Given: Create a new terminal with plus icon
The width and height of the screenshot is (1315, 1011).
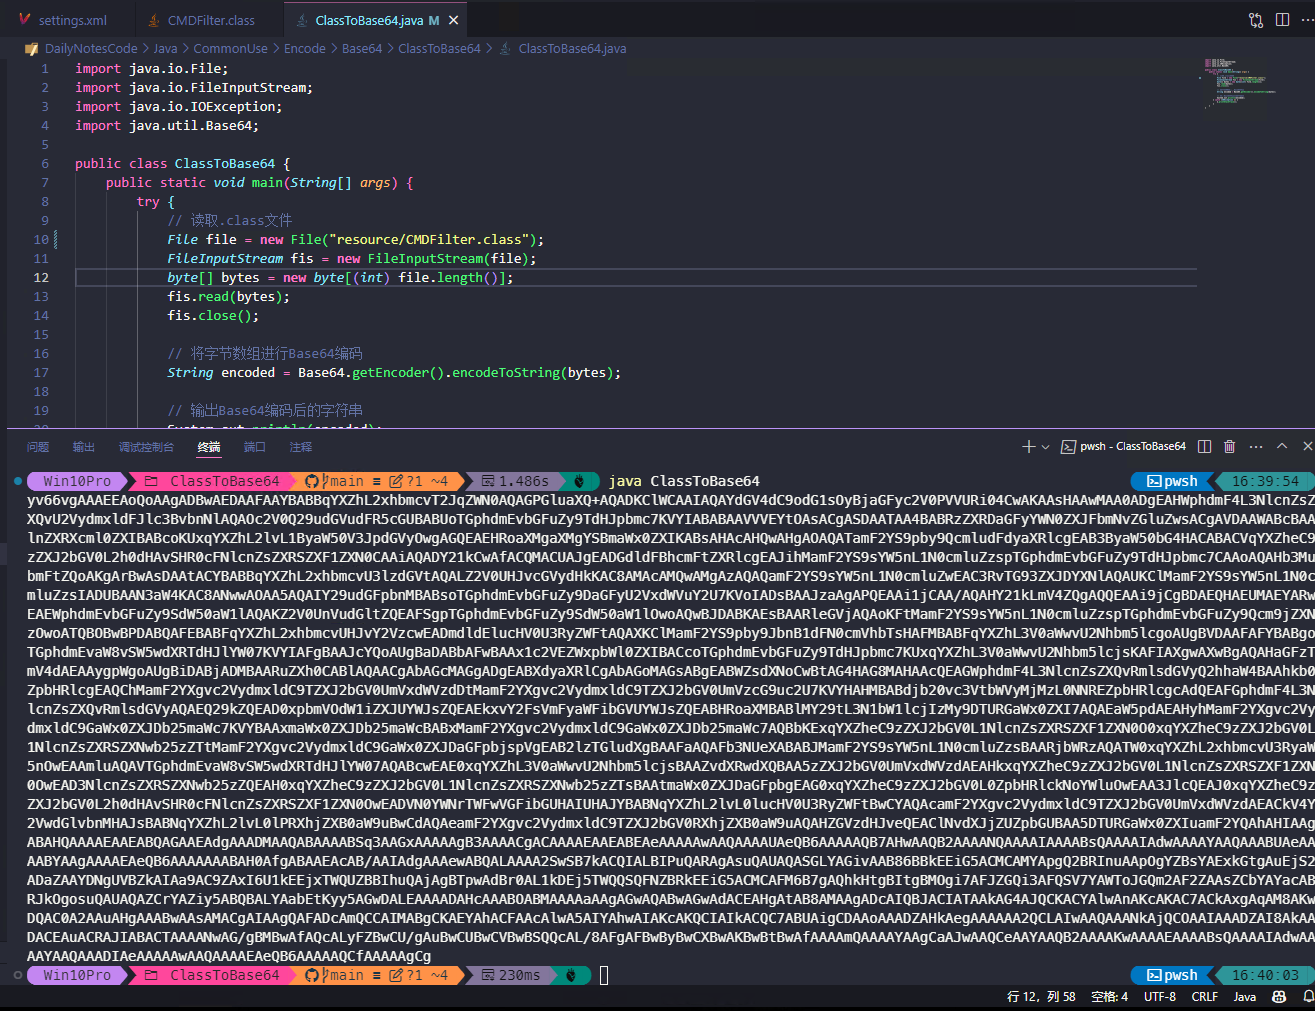Looking at the screenshot, I should [x=1028, y=446].
